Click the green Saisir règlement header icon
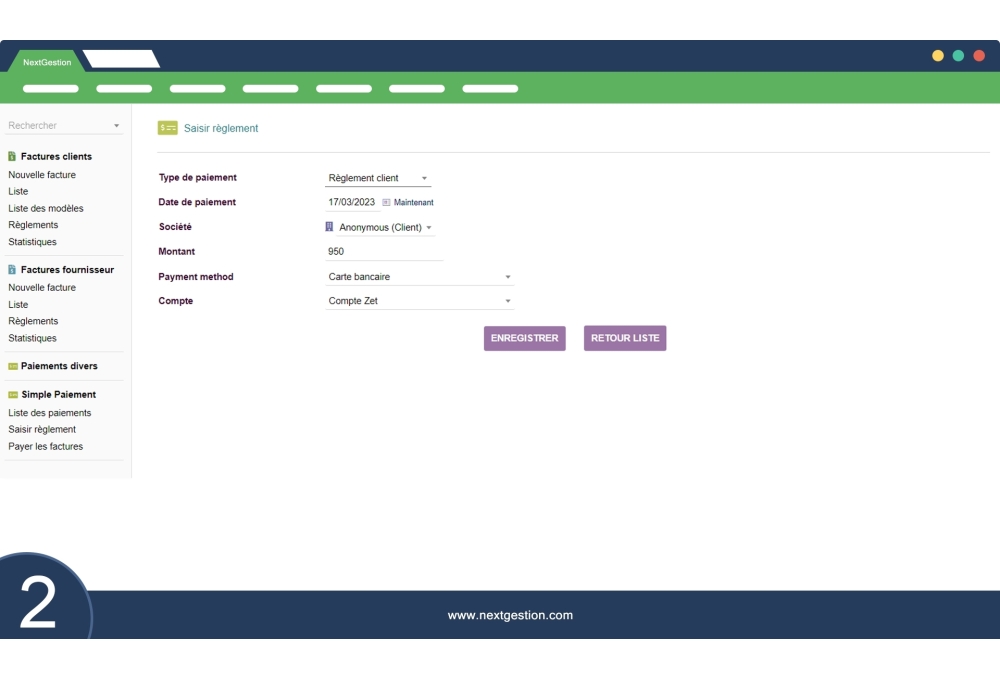 [167, 128]
